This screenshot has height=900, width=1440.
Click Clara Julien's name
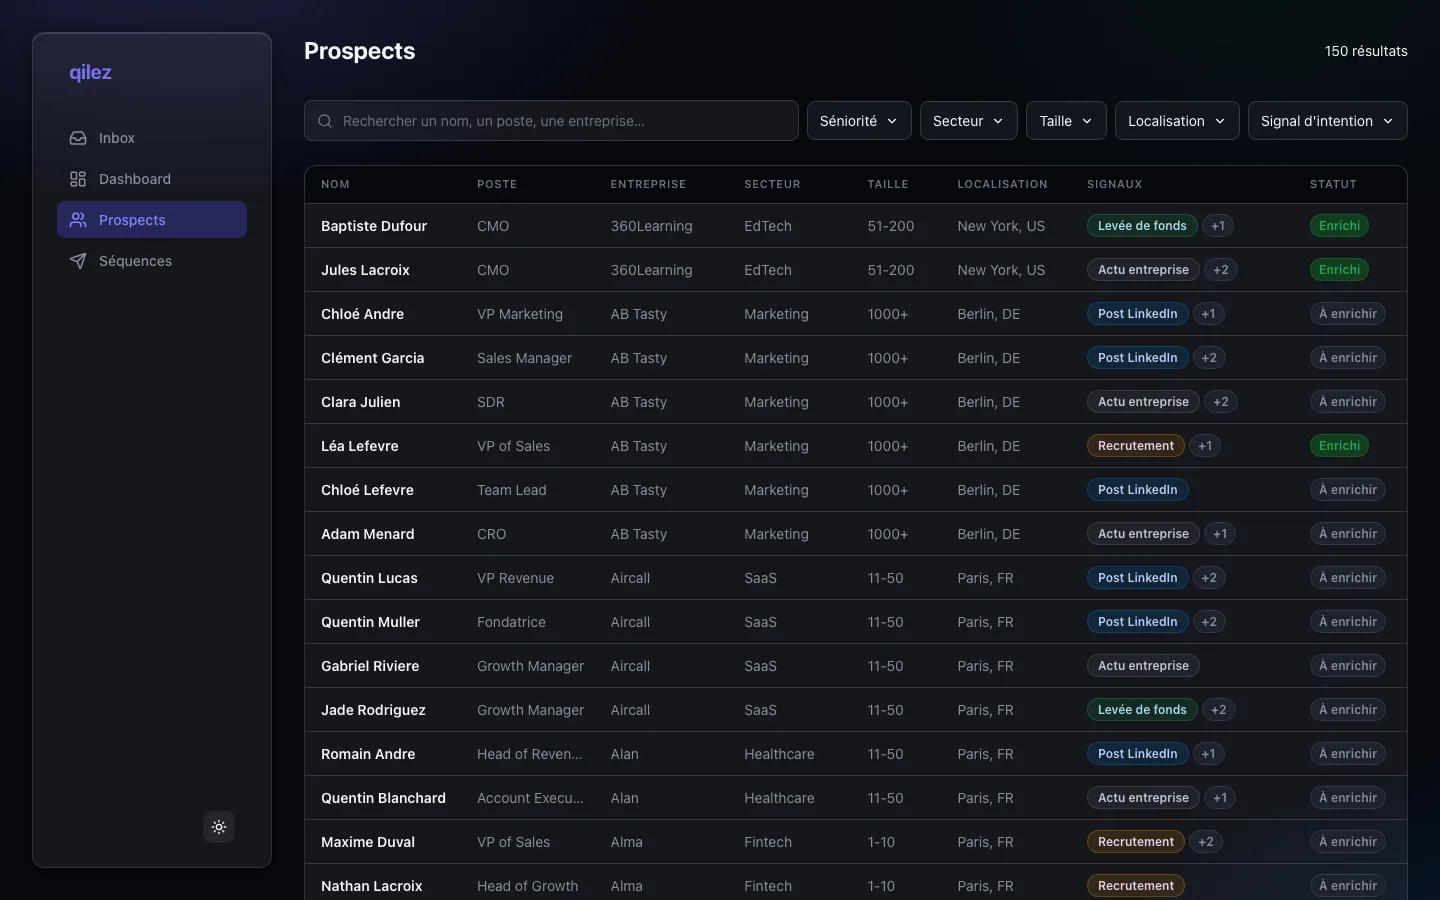pos(360,402)
